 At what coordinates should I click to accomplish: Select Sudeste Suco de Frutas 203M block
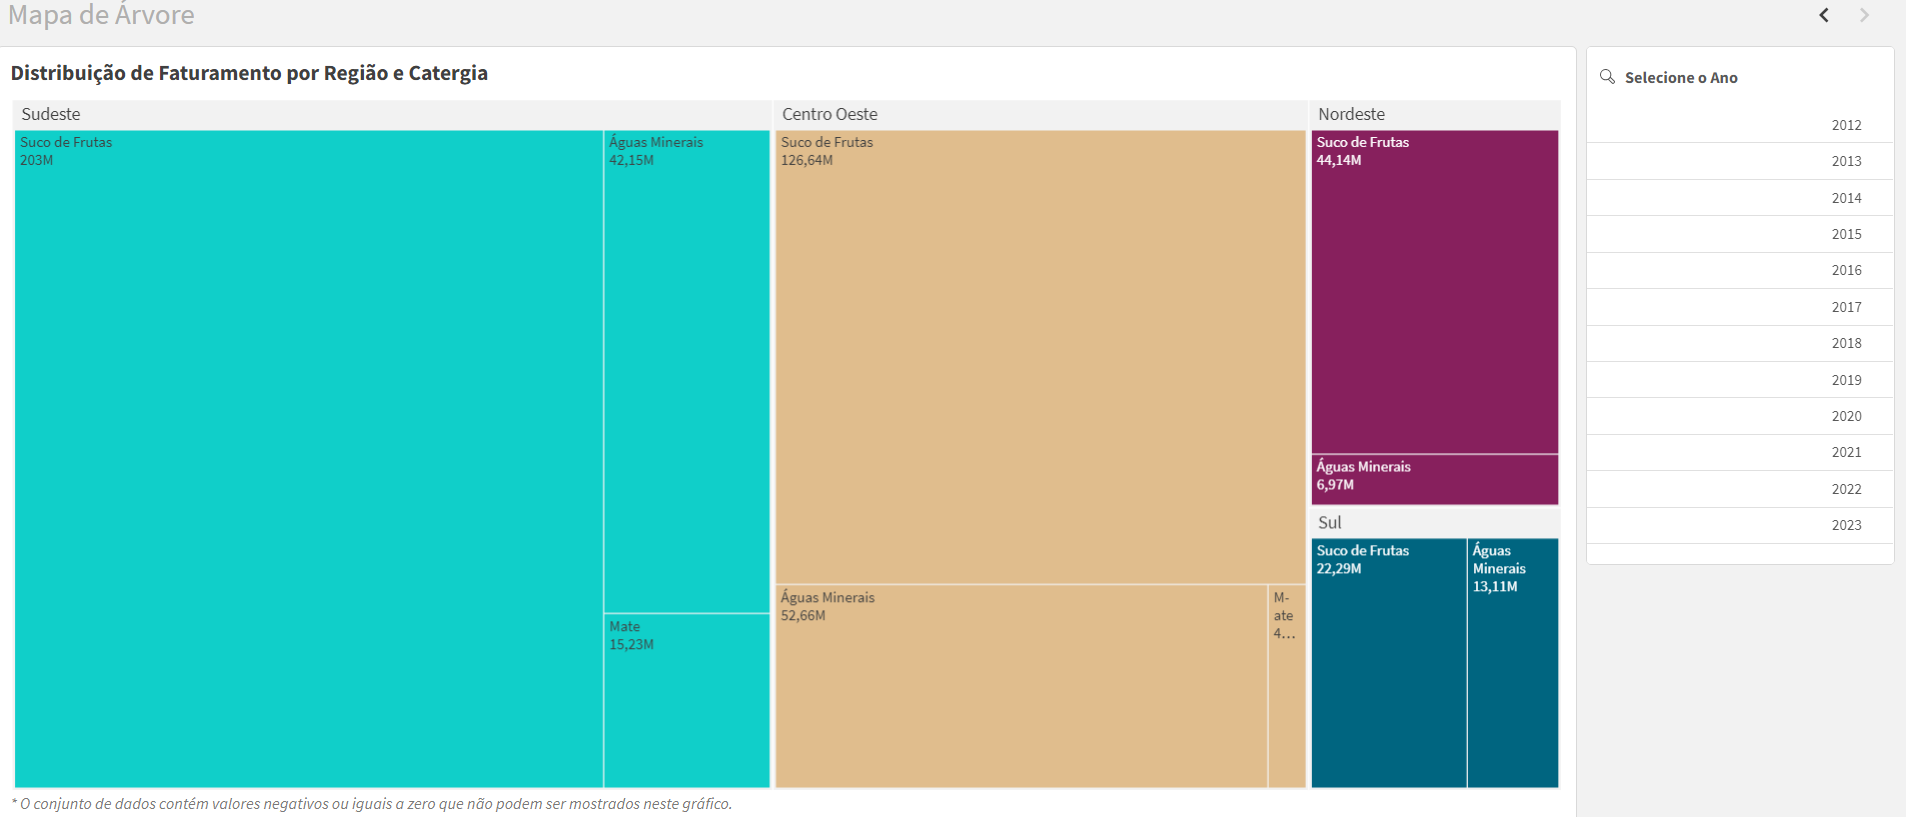click(x=309, y=459)
